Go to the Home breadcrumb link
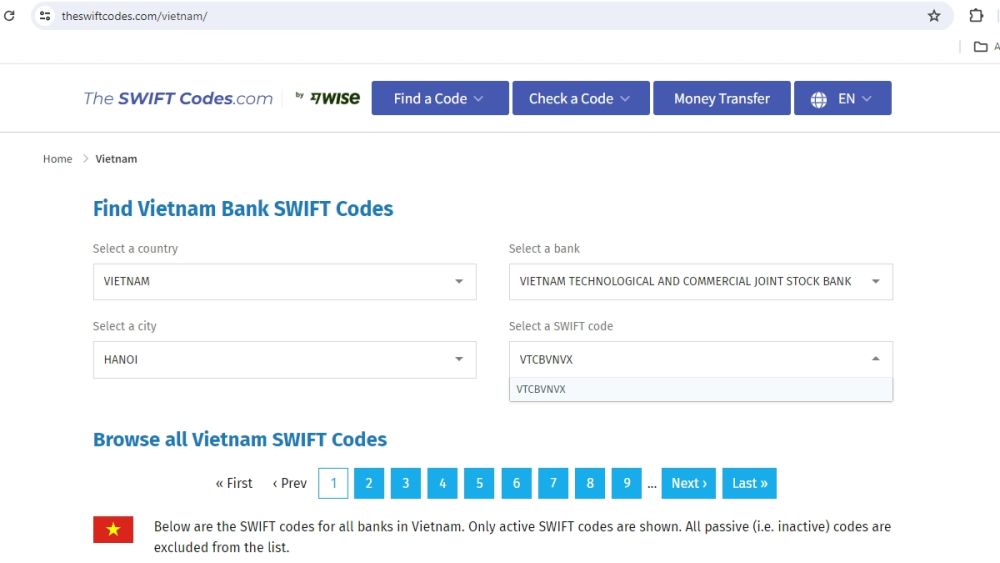 coord(57,159)
